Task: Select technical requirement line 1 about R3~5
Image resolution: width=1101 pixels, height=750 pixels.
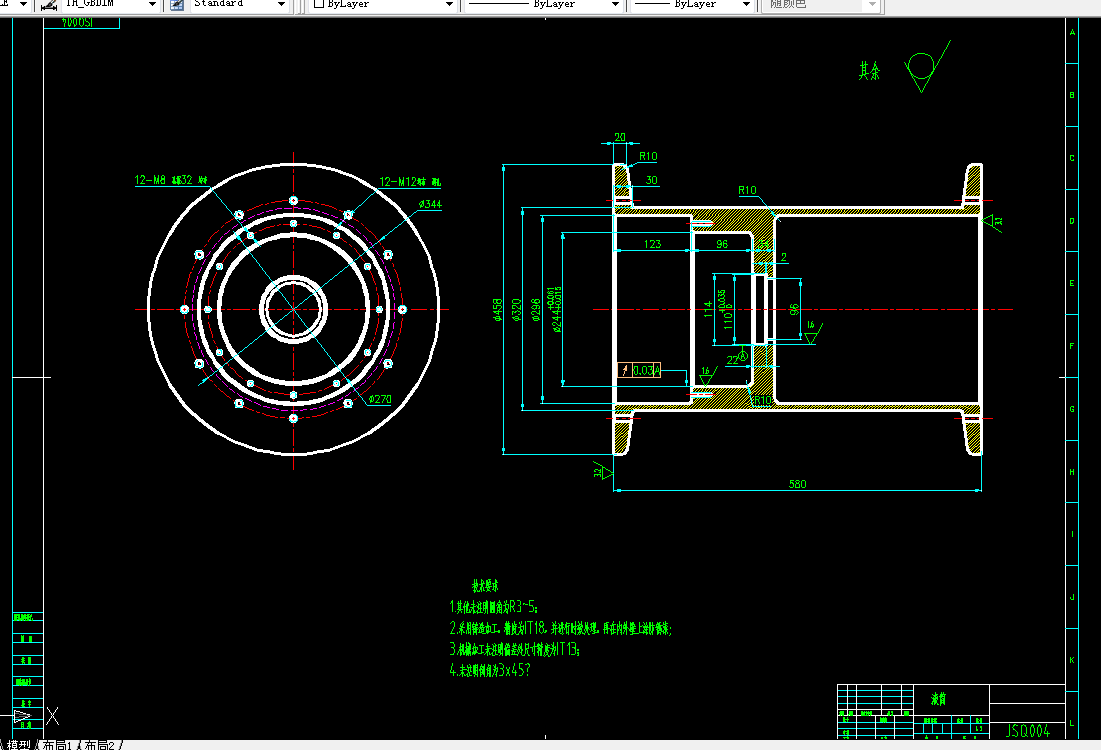Action: tap(494, 606)
